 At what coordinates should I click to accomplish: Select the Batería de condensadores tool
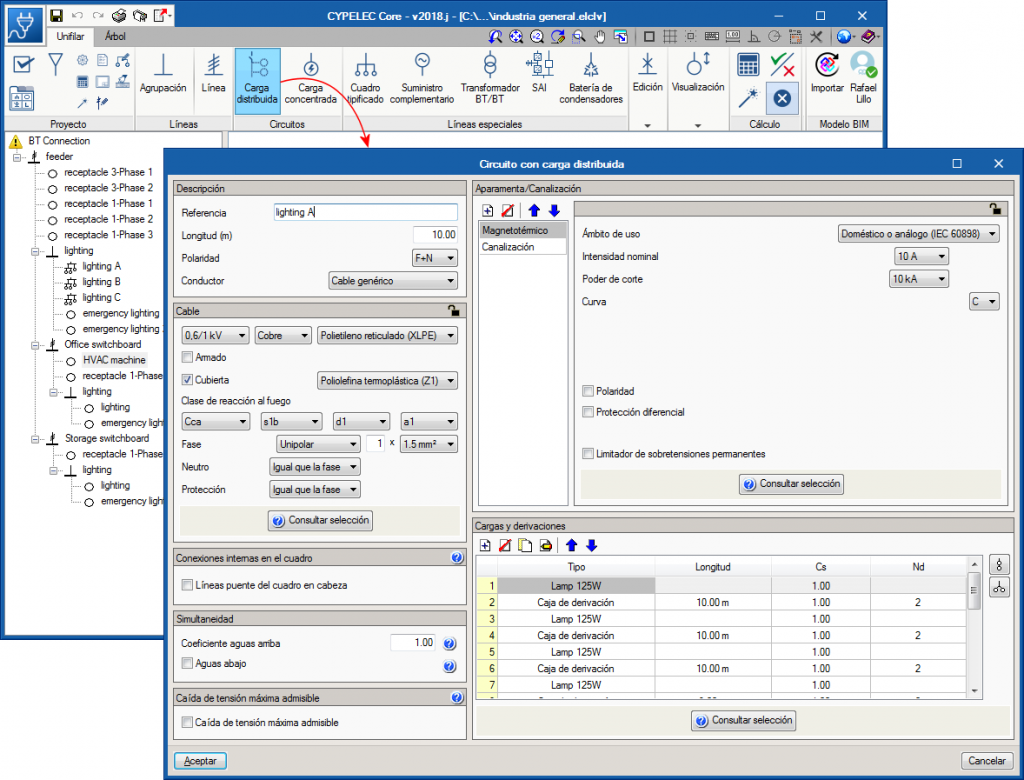click(591, 80)
